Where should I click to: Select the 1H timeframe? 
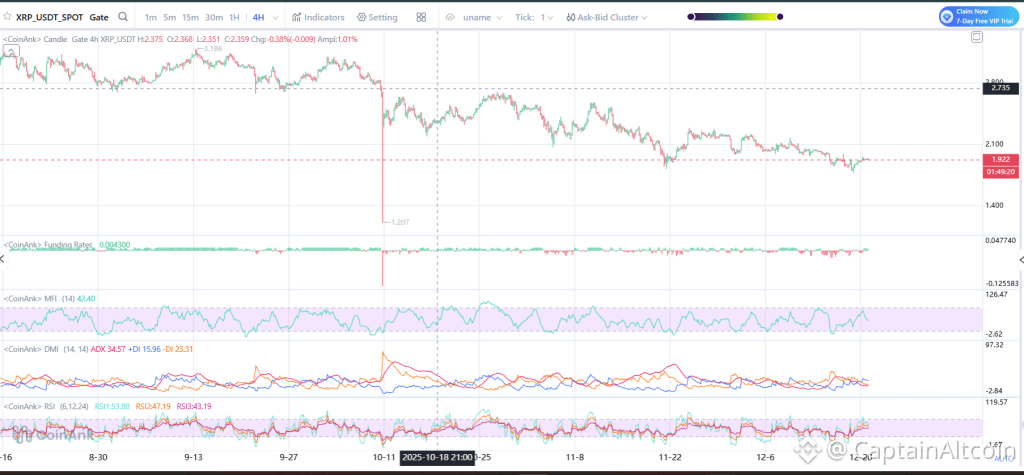click(234, 17)
